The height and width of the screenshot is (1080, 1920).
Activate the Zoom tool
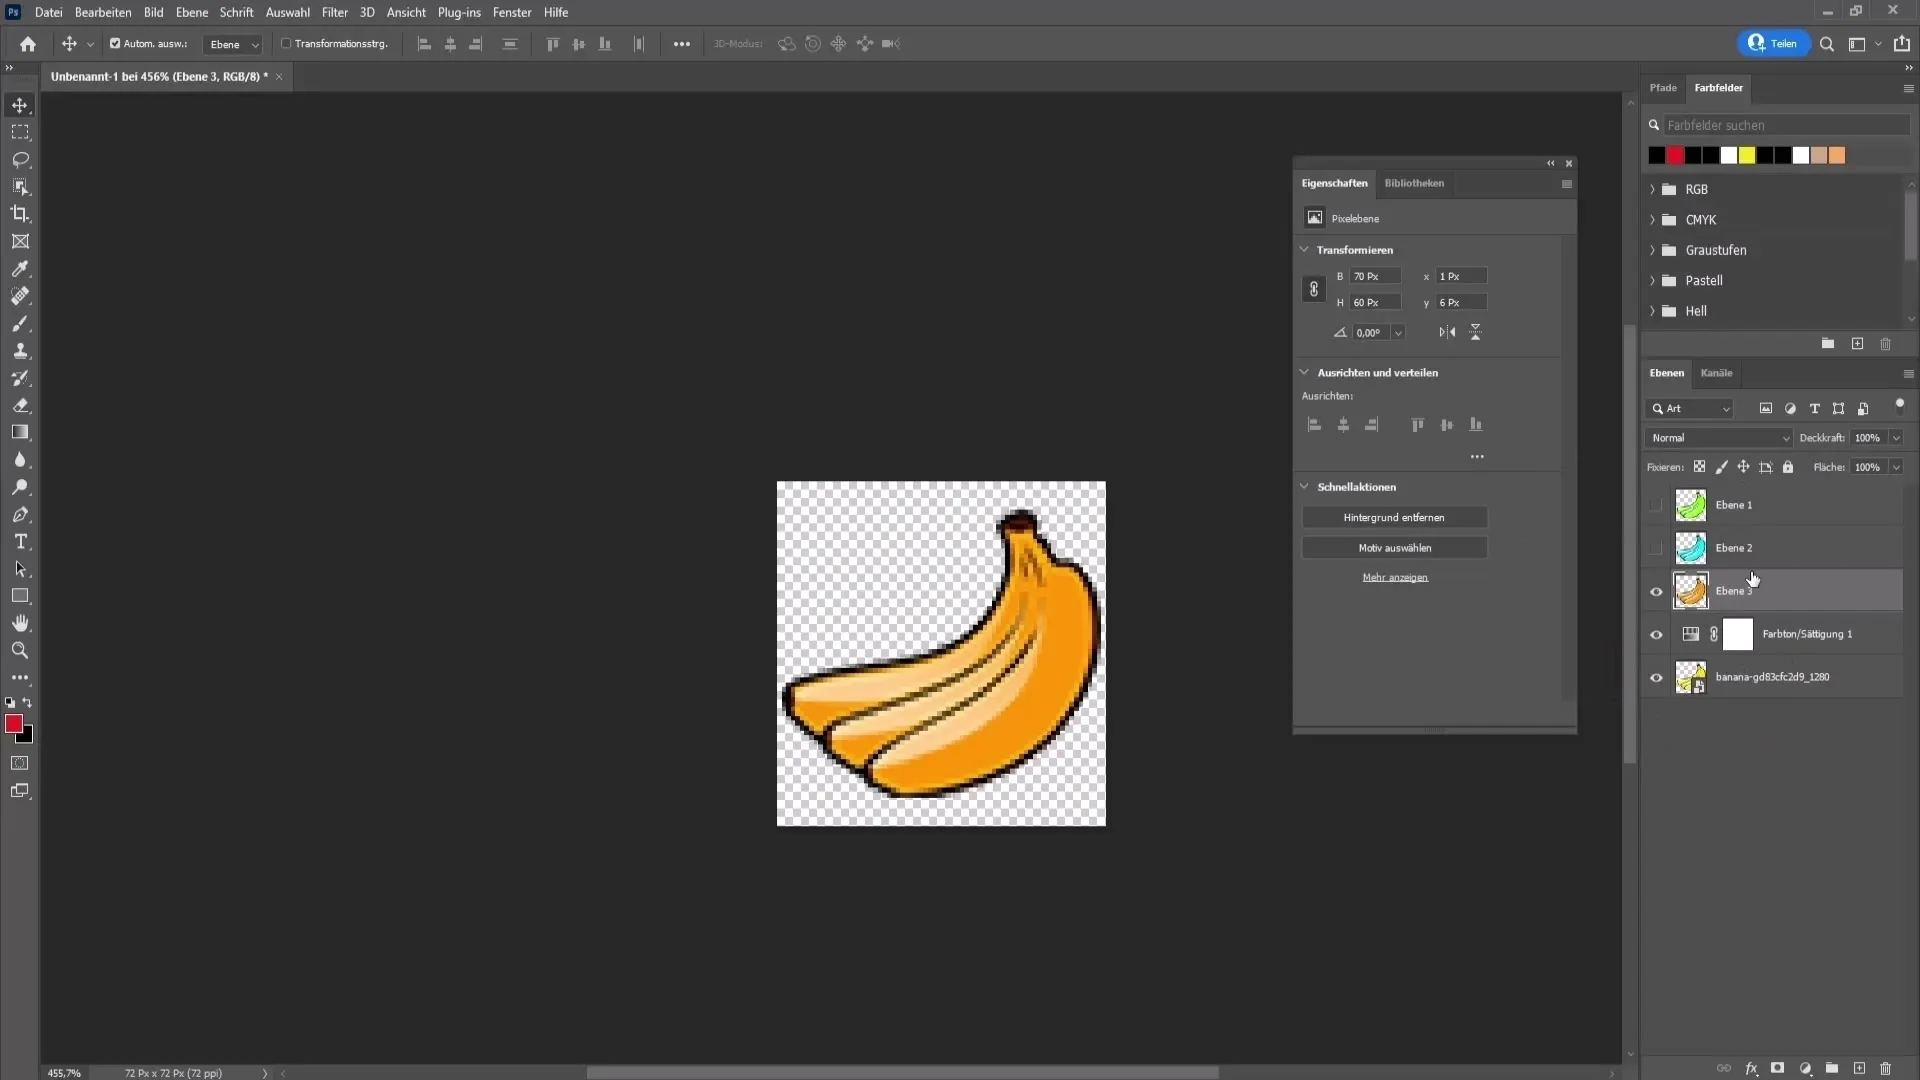click(x=20, y=651)
